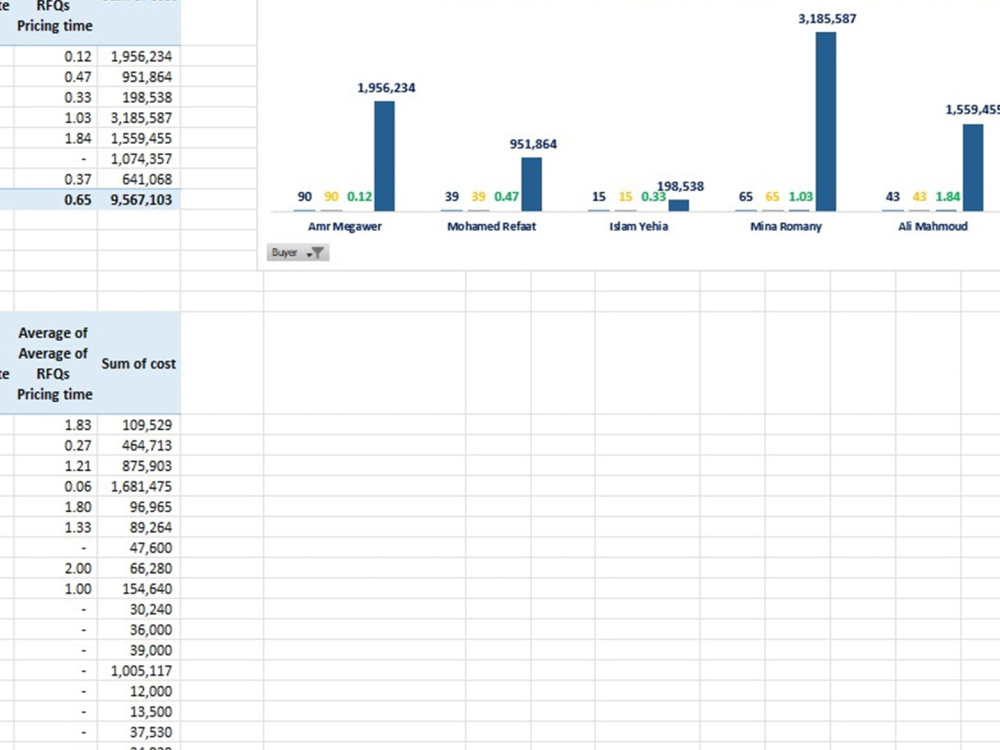The image size is (1000, 750).
Task: Select the cell showing 1,681,475
Action: tap(139, 486)
